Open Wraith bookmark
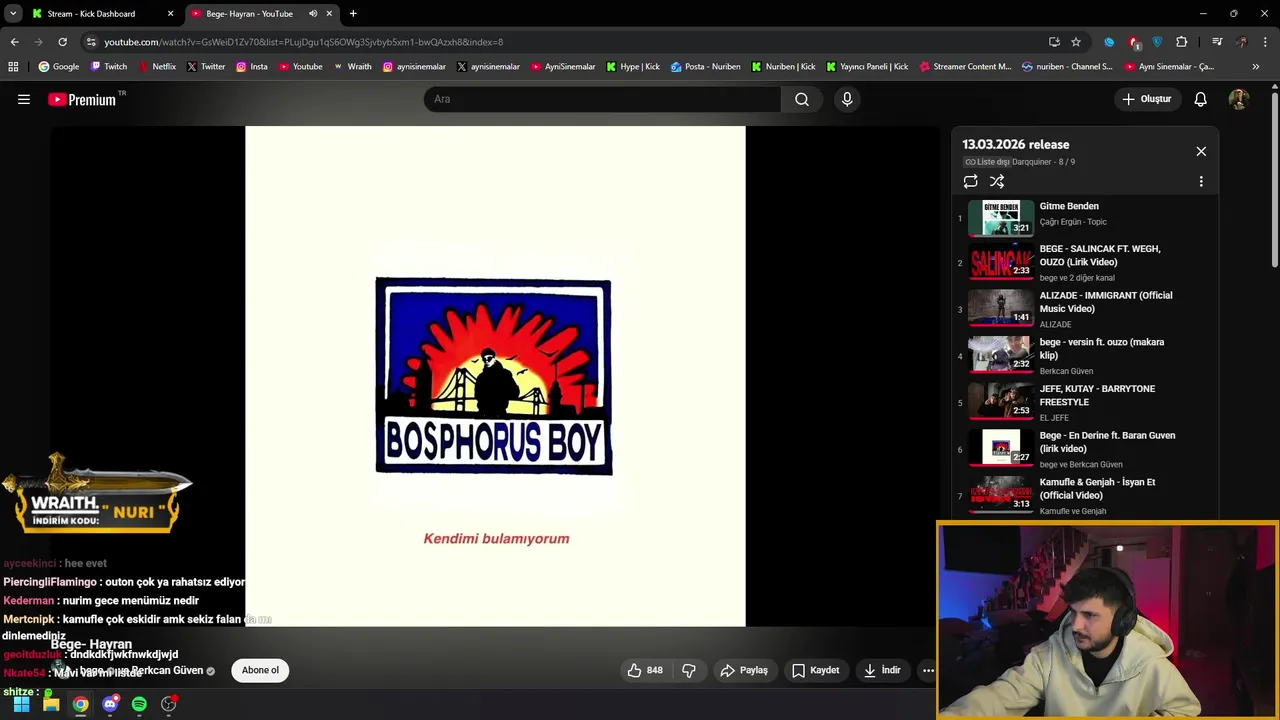The height and width of the screenshot is (720, 1280). 352,67
